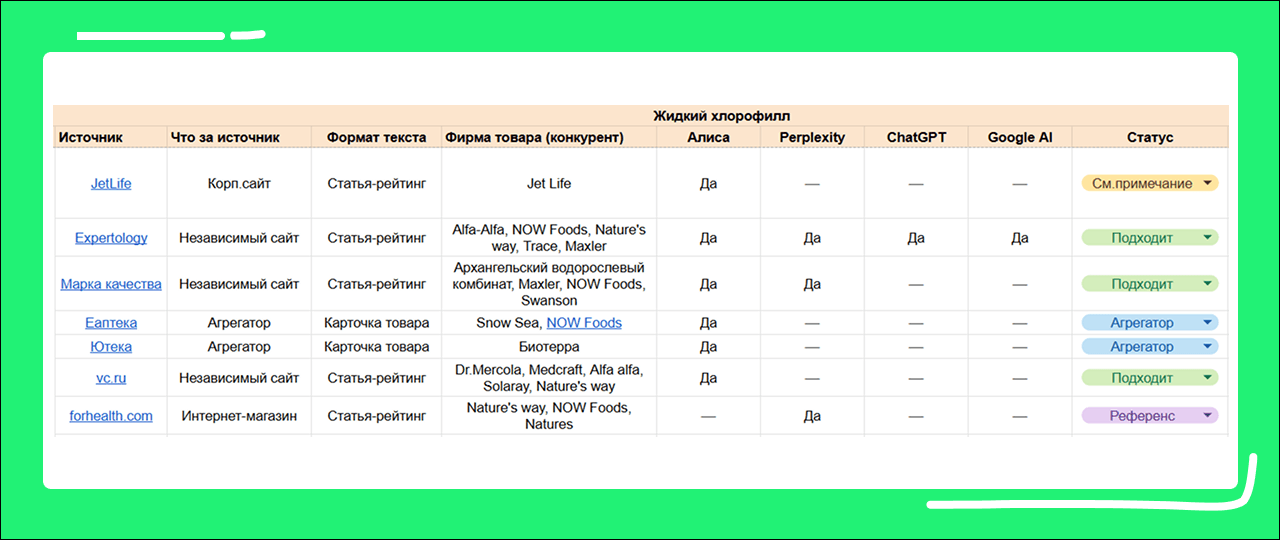This screenshot has width=1280, height=540.
Task: Open the См.примечание status dropdown
Action: pos(1149,184)
